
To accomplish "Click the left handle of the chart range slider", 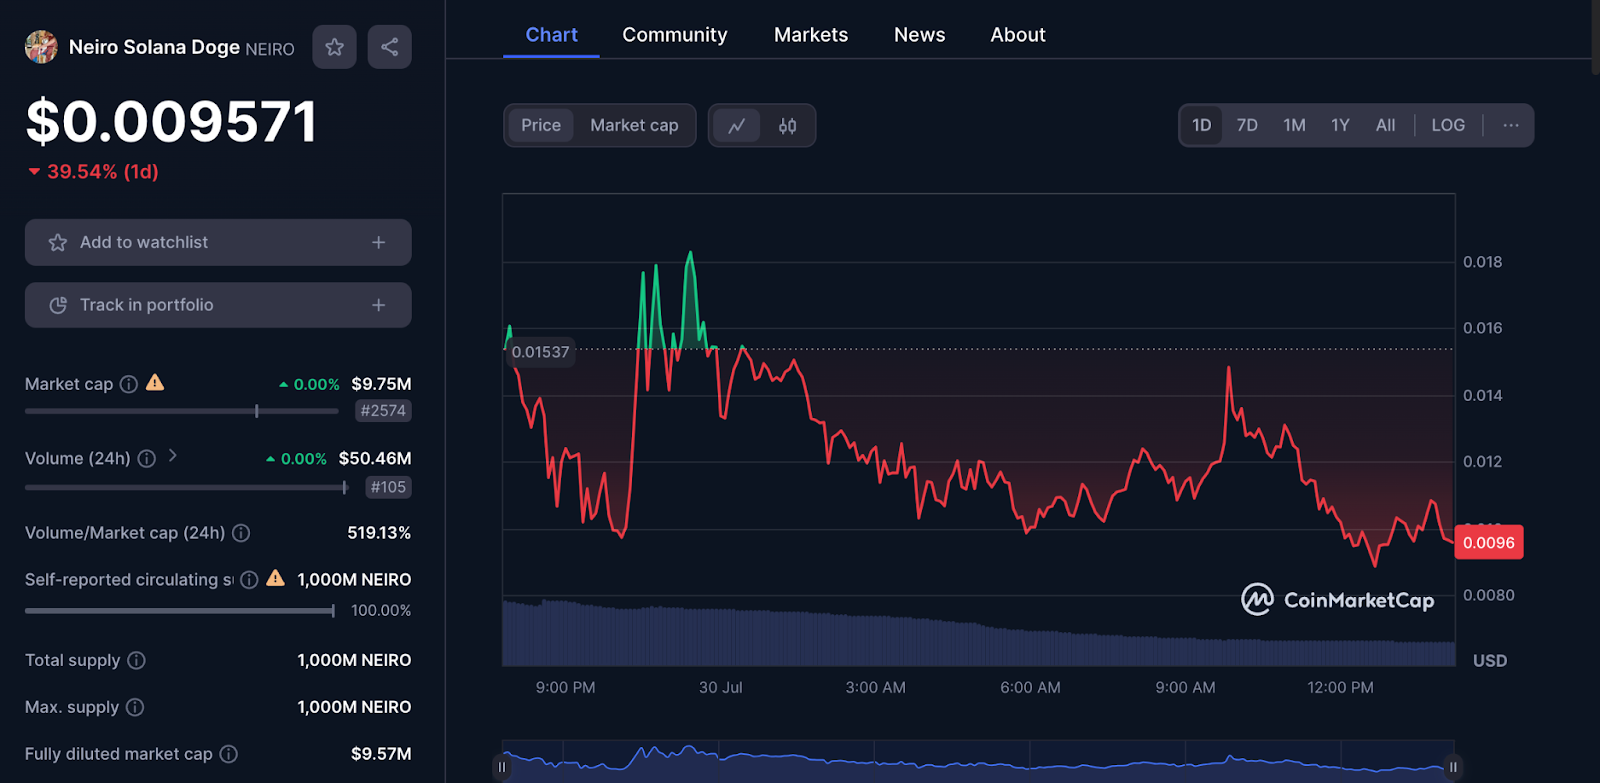I will tap(502, 767).
